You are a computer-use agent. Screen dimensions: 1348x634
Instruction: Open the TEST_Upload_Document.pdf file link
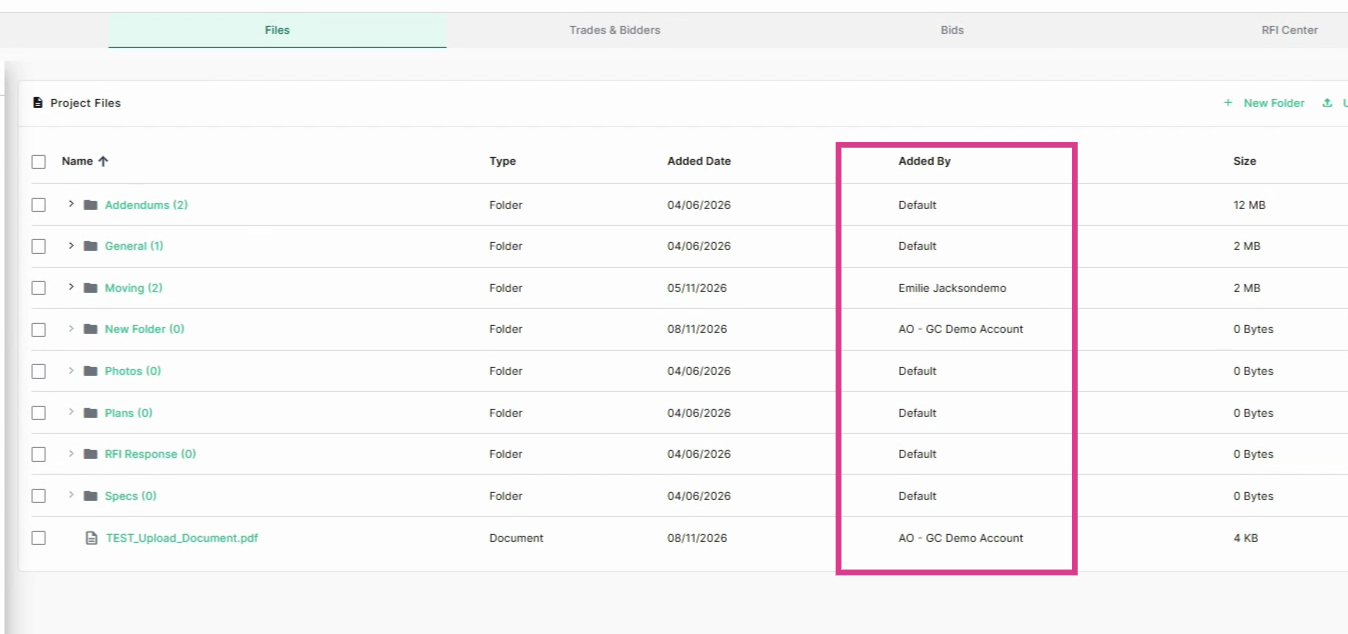[x=182, y=538]
